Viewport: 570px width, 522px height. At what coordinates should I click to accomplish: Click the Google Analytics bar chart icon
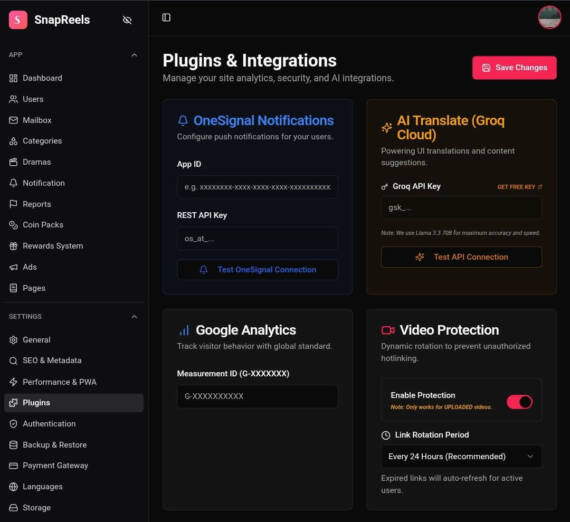[184, 330]
